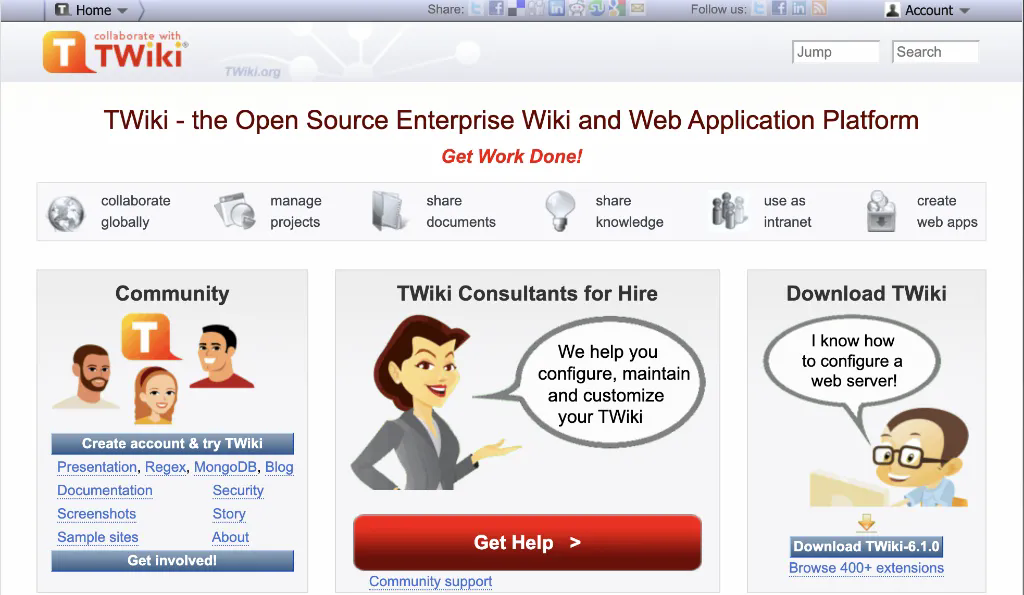Click the collaborate globally globe icon

click(66, 210)
